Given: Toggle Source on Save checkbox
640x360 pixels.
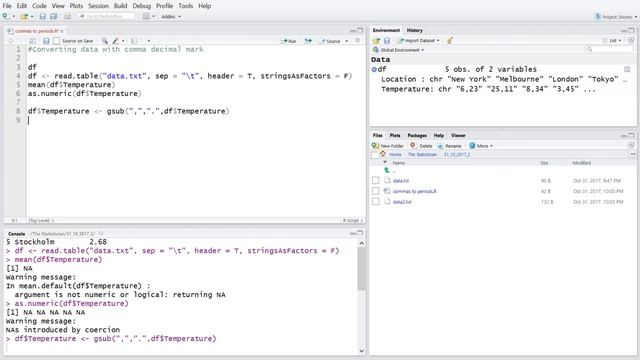Looking at the screenshot, I should click(57, 41).
